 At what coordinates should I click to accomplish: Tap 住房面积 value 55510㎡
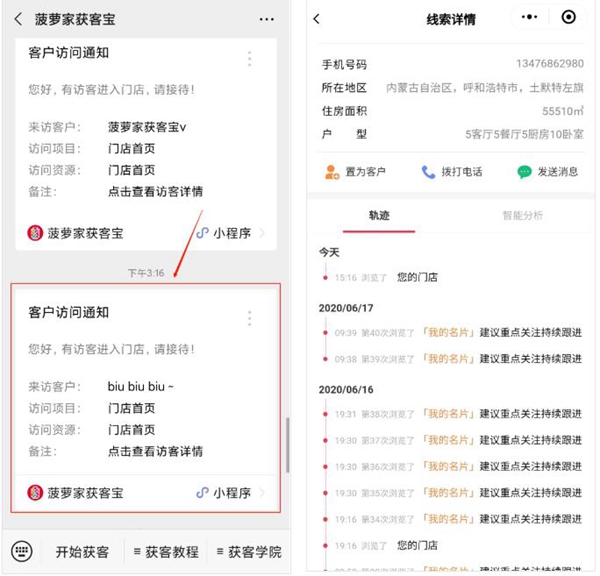[x=562, y=111]
